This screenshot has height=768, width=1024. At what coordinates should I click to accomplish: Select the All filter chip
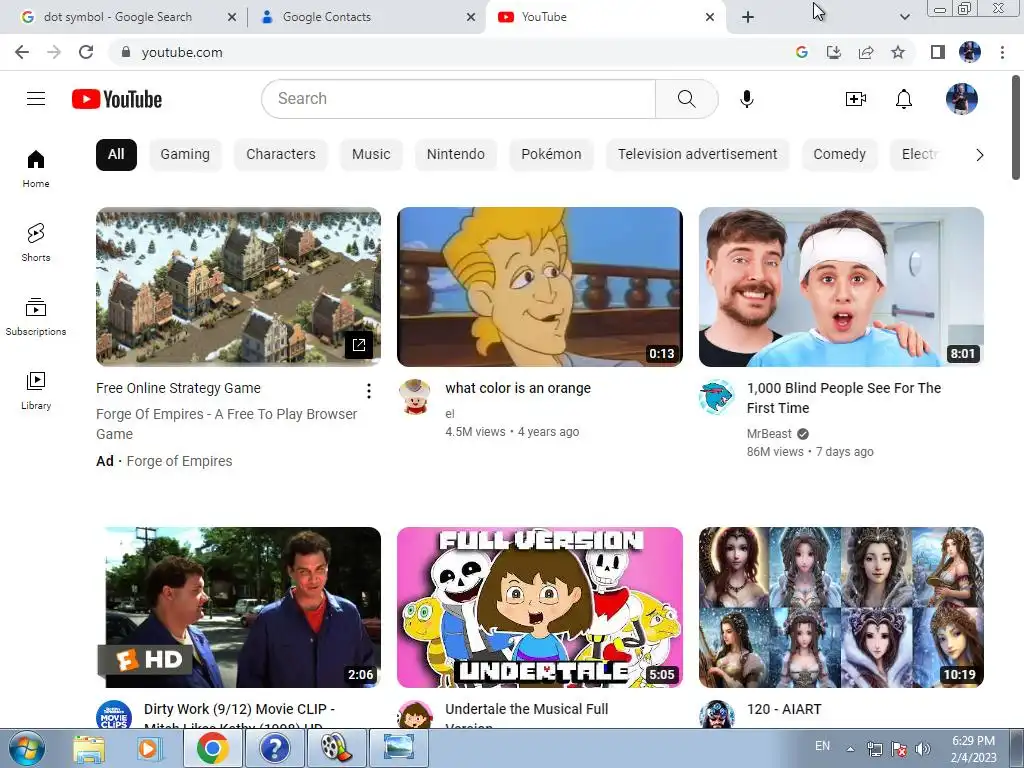click(116, 155)
